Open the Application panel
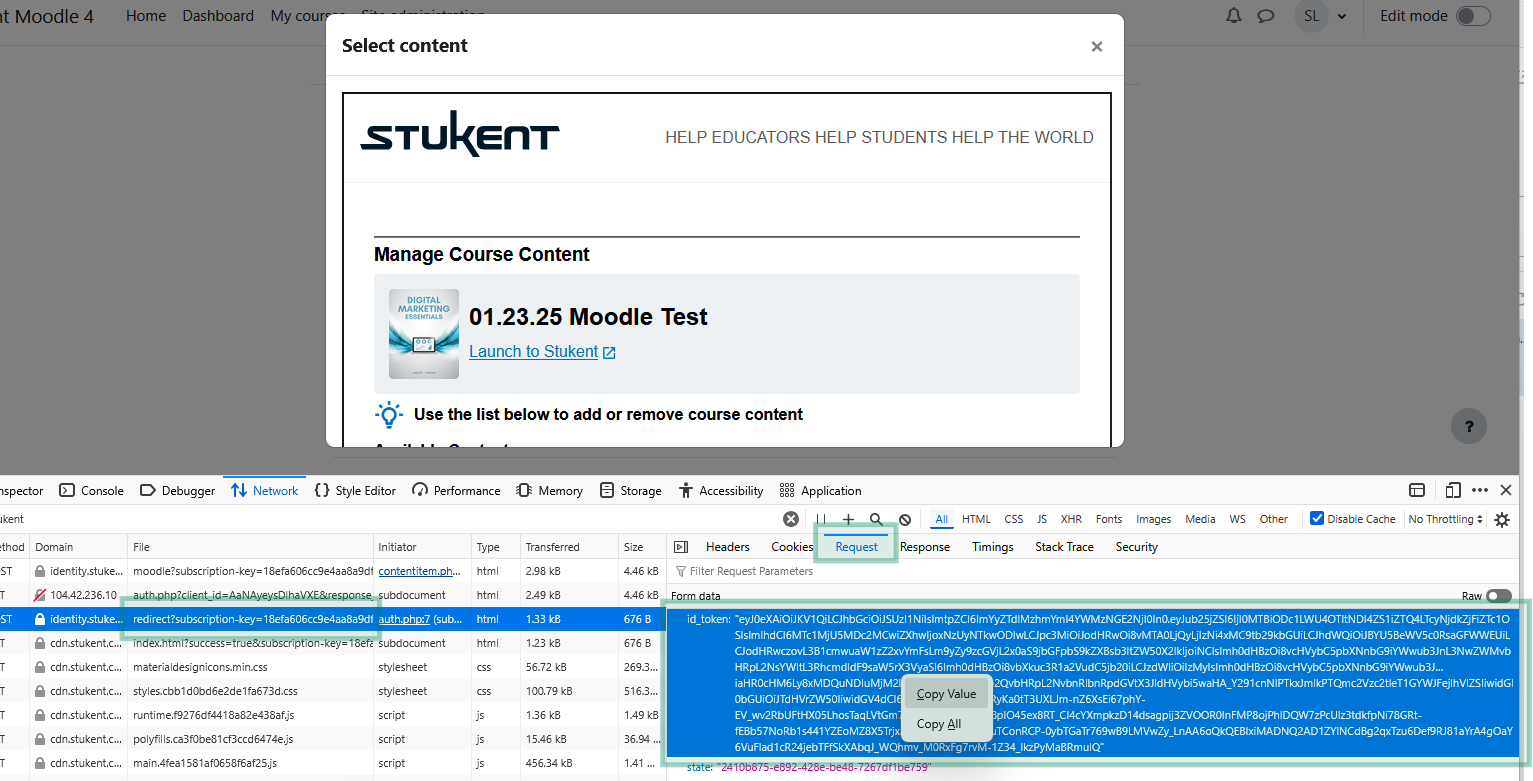 tap(820, 490)
